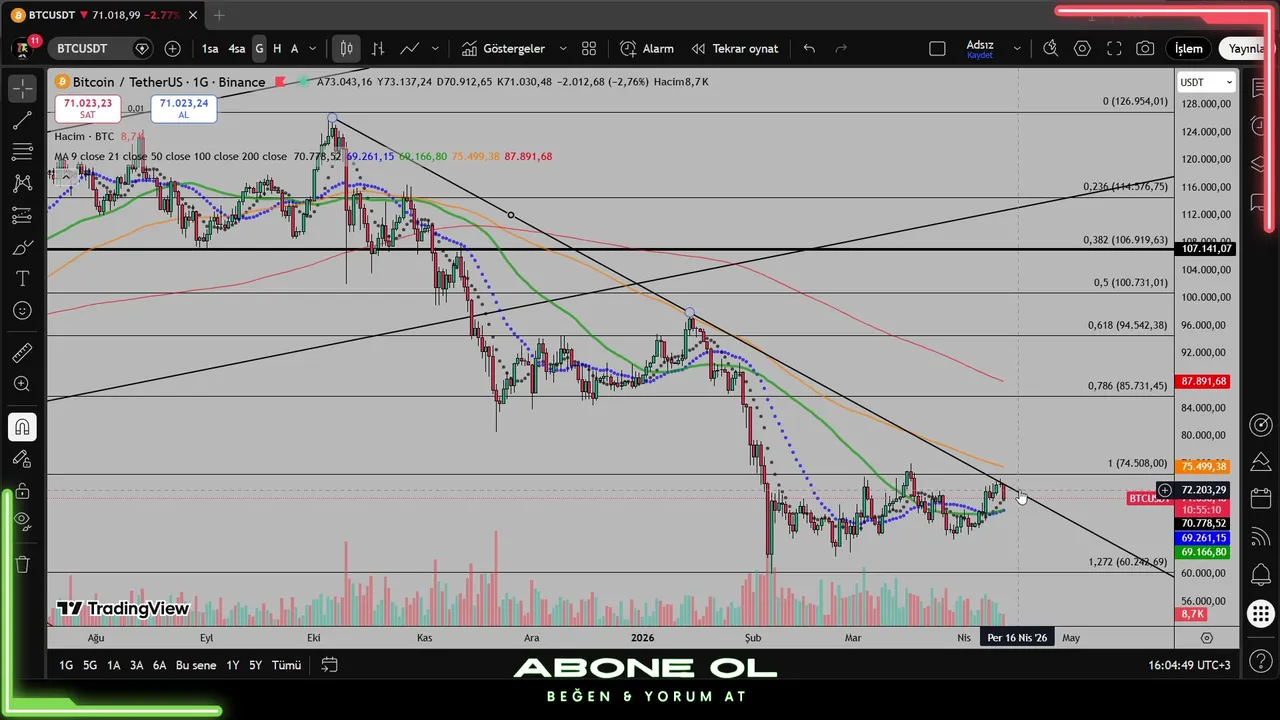Select the Bu sene date range
This screenshot has height=720, width=1280.
click(x=196, y=665)
